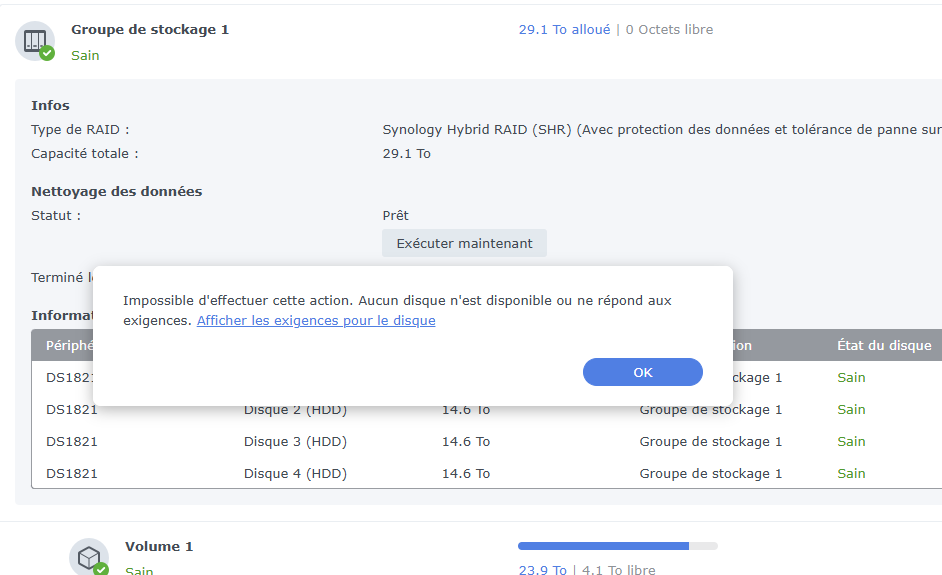Select the 'Disque 2 (HDD)' row
Image resolution: width=942 pixels, height=575 pixels.
tap(295, 410)
